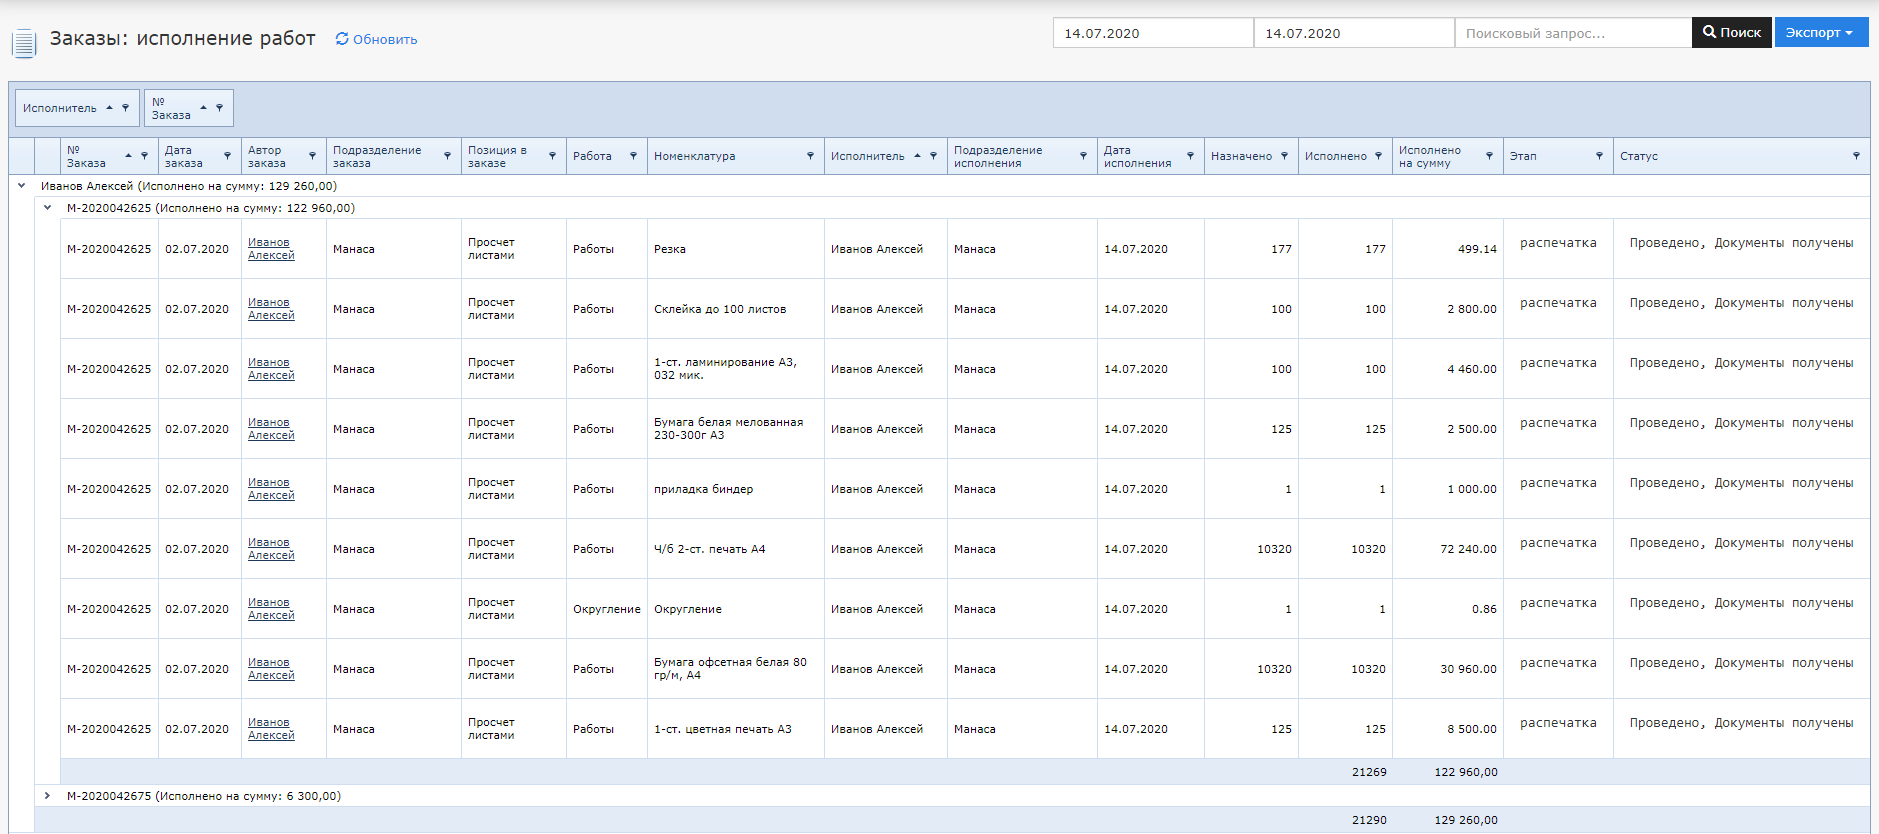Click the document list page icon
1879x834 pixels.
24,43
